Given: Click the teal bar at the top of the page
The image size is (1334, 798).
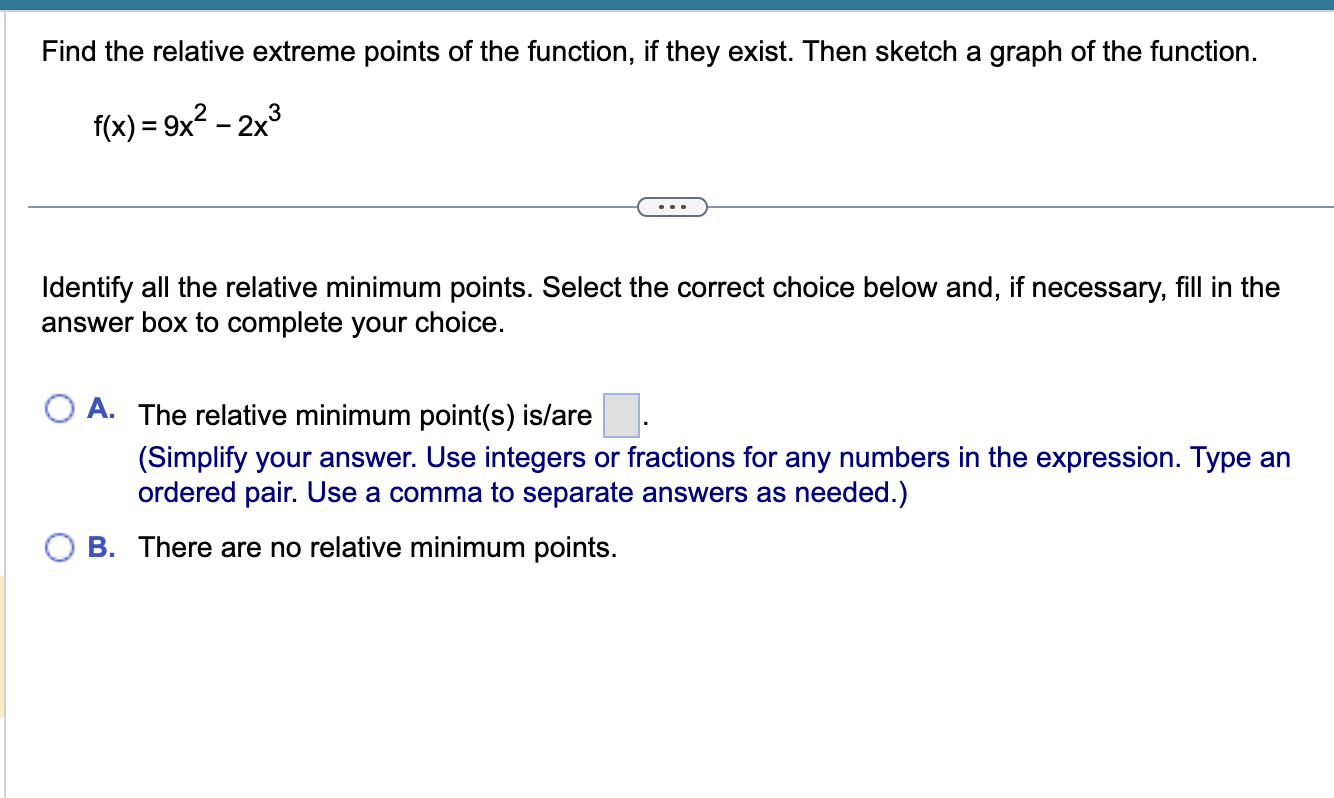Looking at the screenshot, I should 667,6.
